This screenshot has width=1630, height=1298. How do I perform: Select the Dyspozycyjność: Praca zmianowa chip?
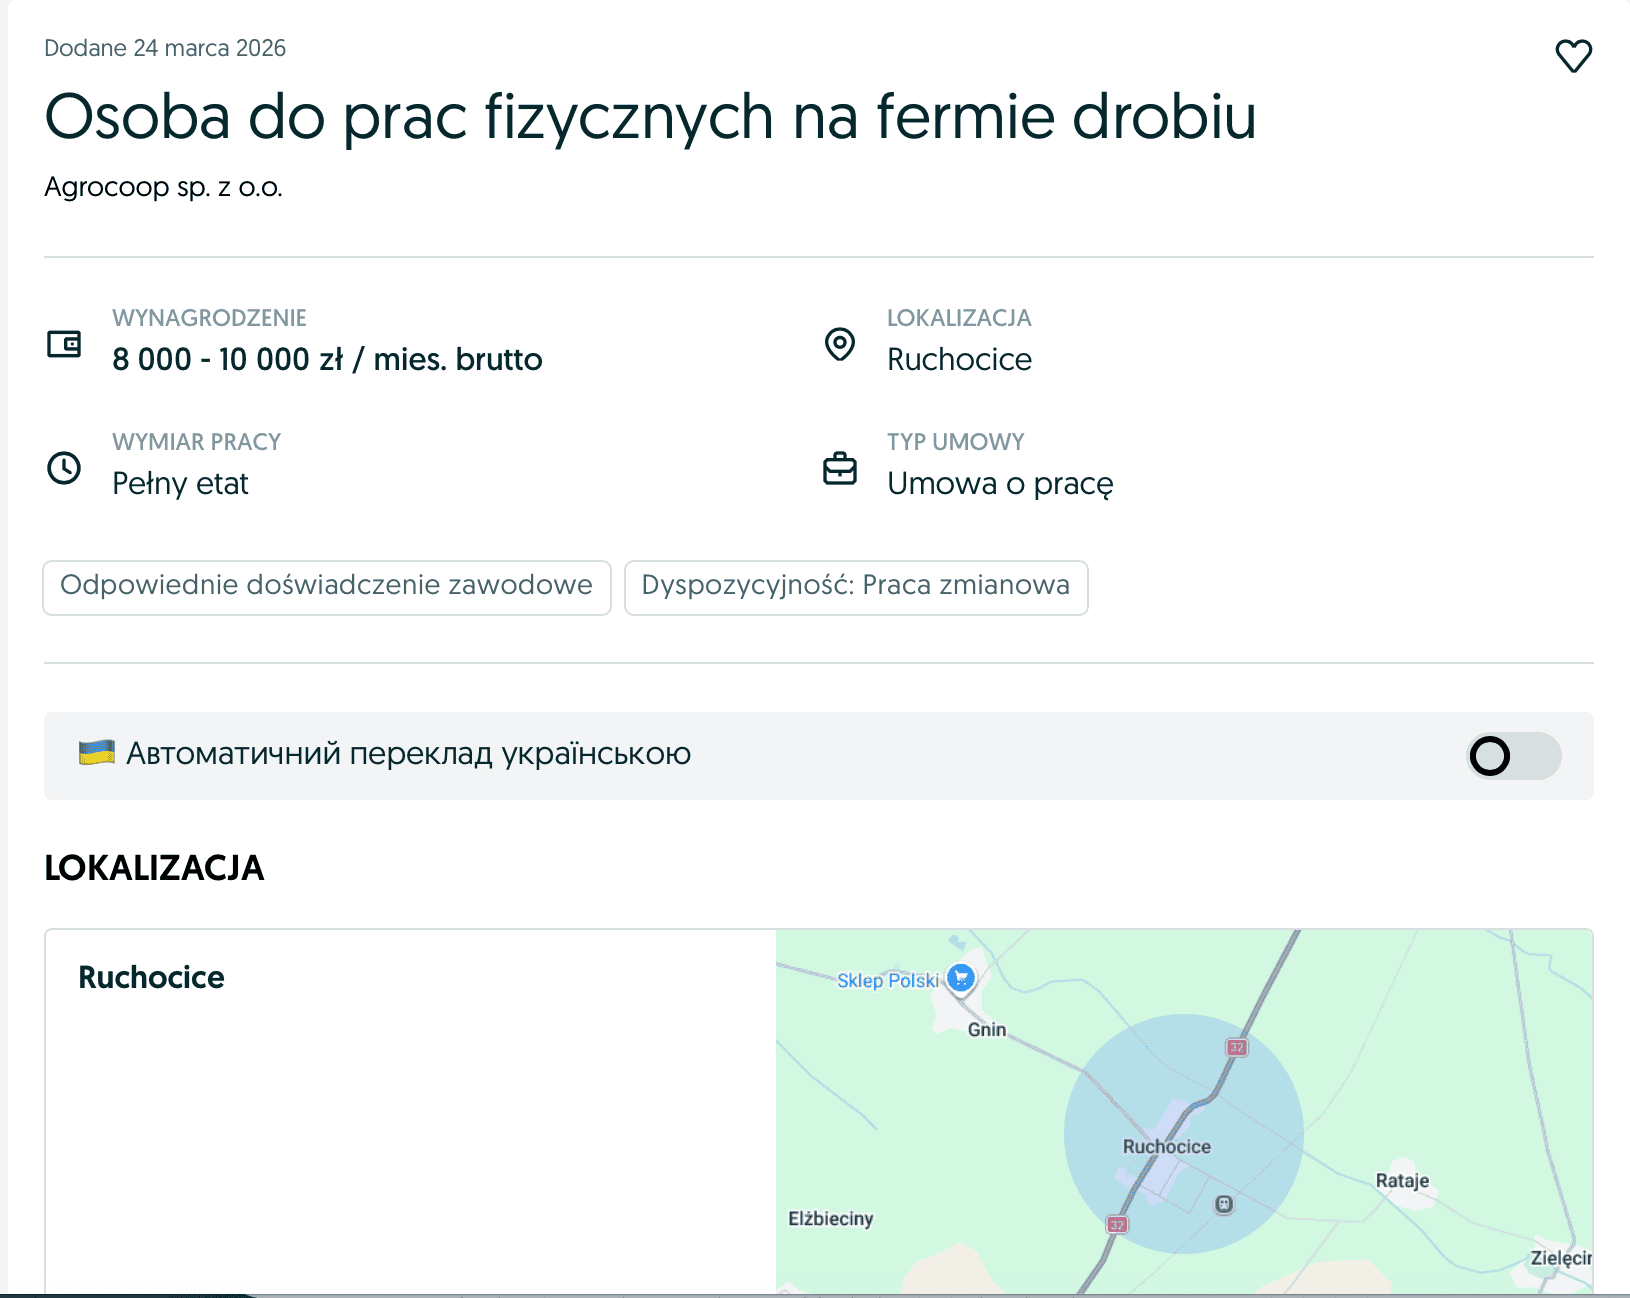[856, 587]
